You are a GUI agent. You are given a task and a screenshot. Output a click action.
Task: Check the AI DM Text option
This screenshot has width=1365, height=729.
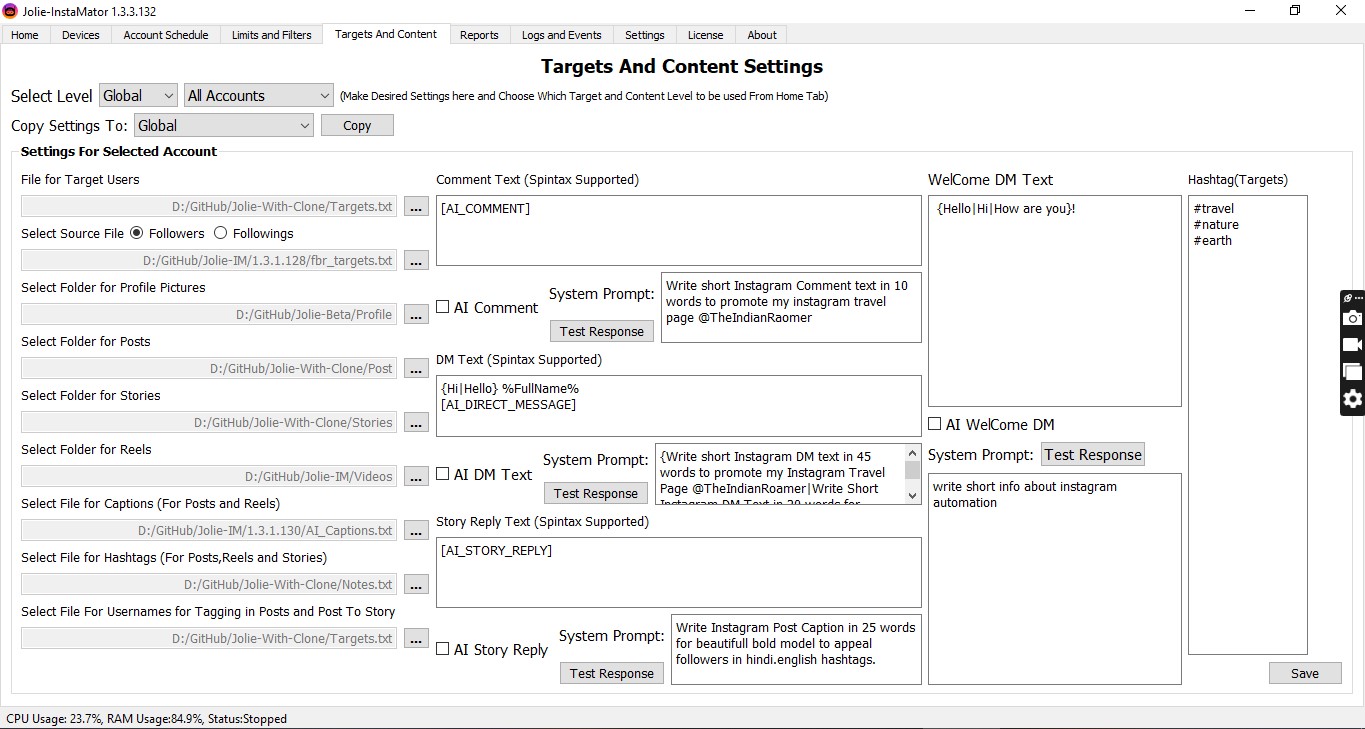point(443,473)
